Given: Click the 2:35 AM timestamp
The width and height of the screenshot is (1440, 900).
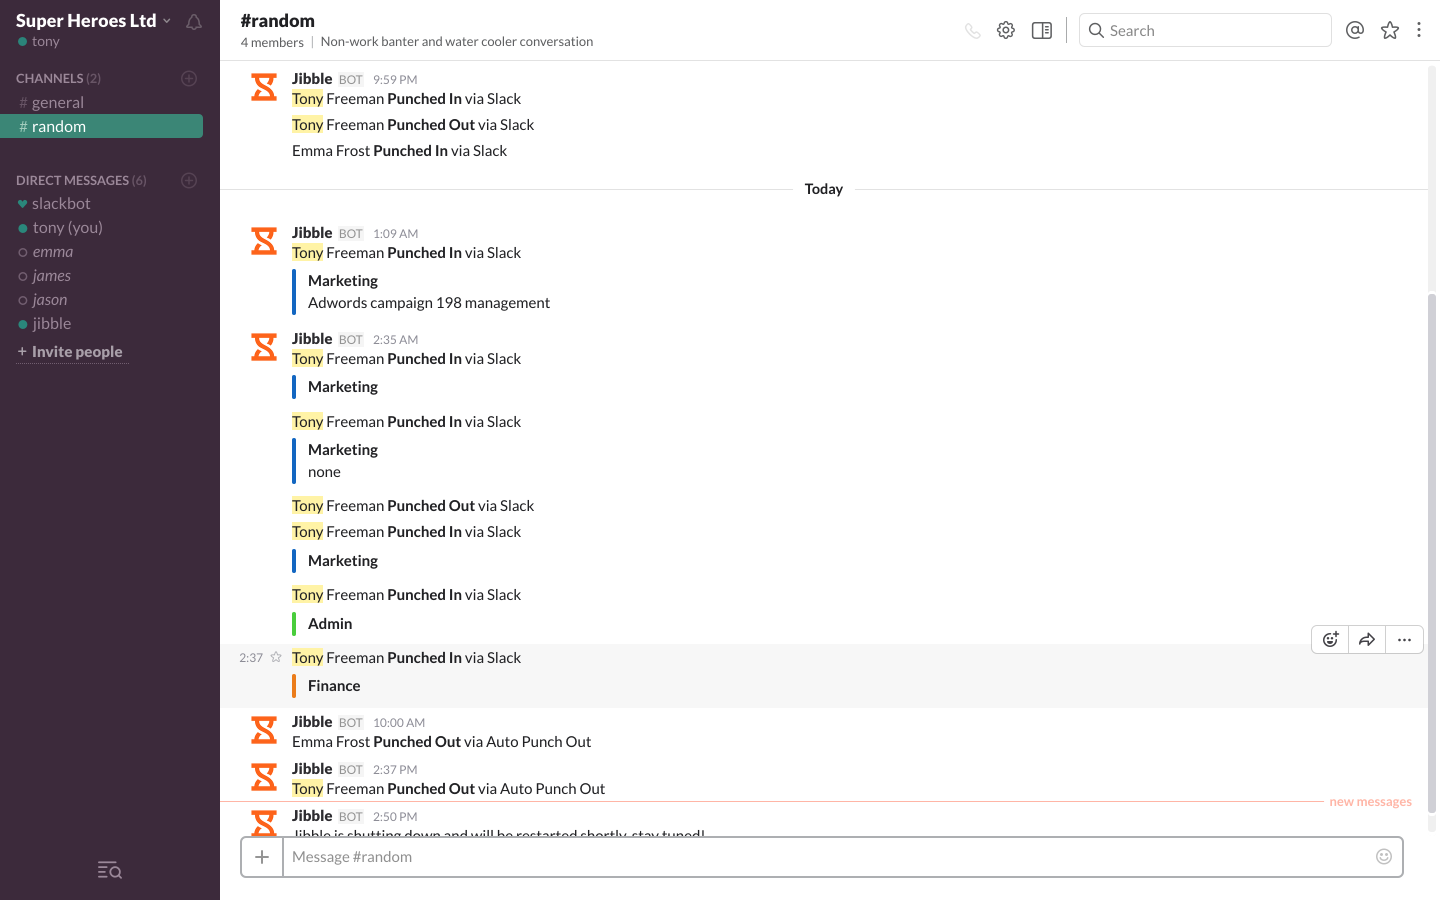Looking at the screenshot, I should pos(395,340).
